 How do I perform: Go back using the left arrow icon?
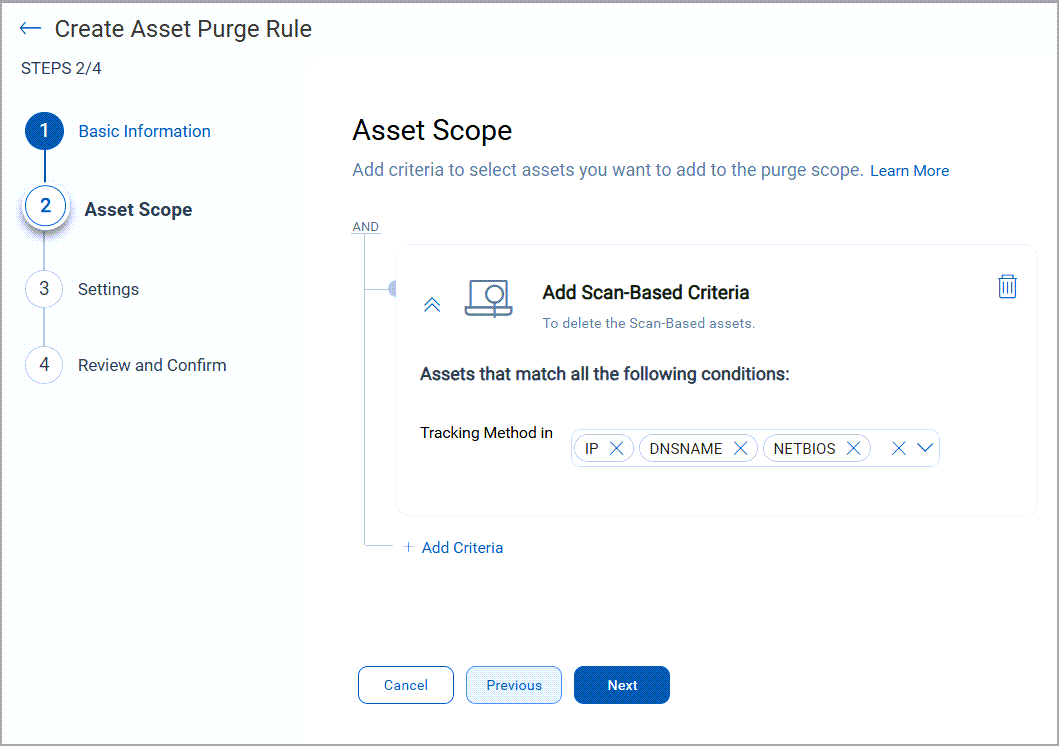point(30,28)
